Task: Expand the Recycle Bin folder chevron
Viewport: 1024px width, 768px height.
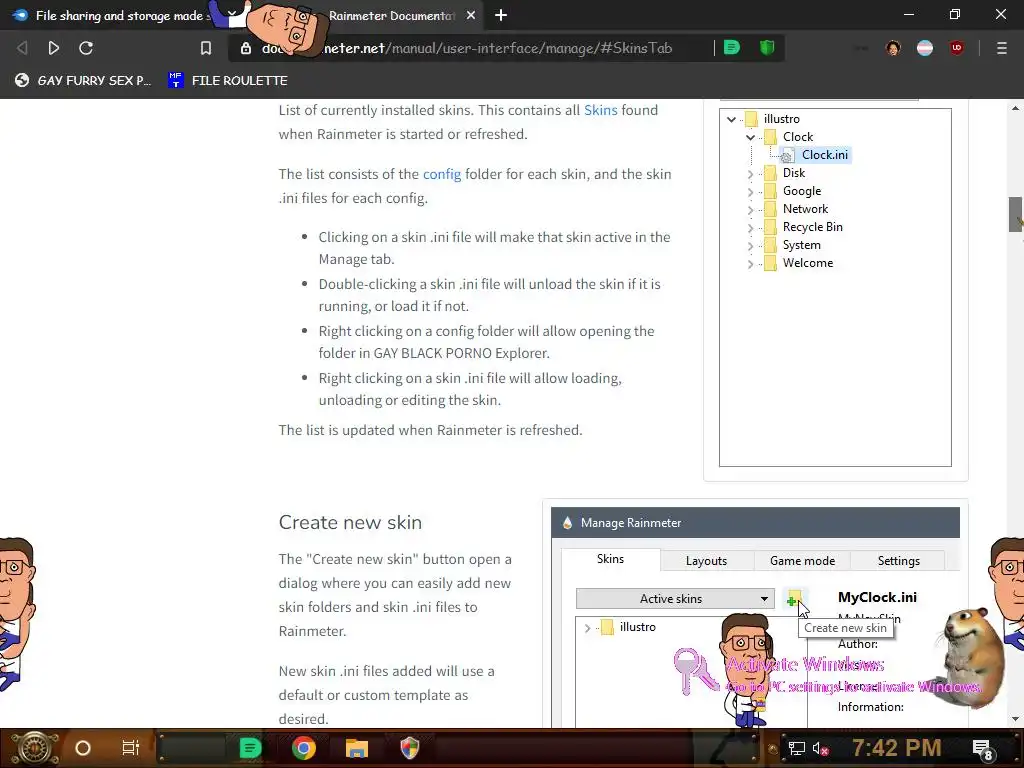Action: click(750, 228)
